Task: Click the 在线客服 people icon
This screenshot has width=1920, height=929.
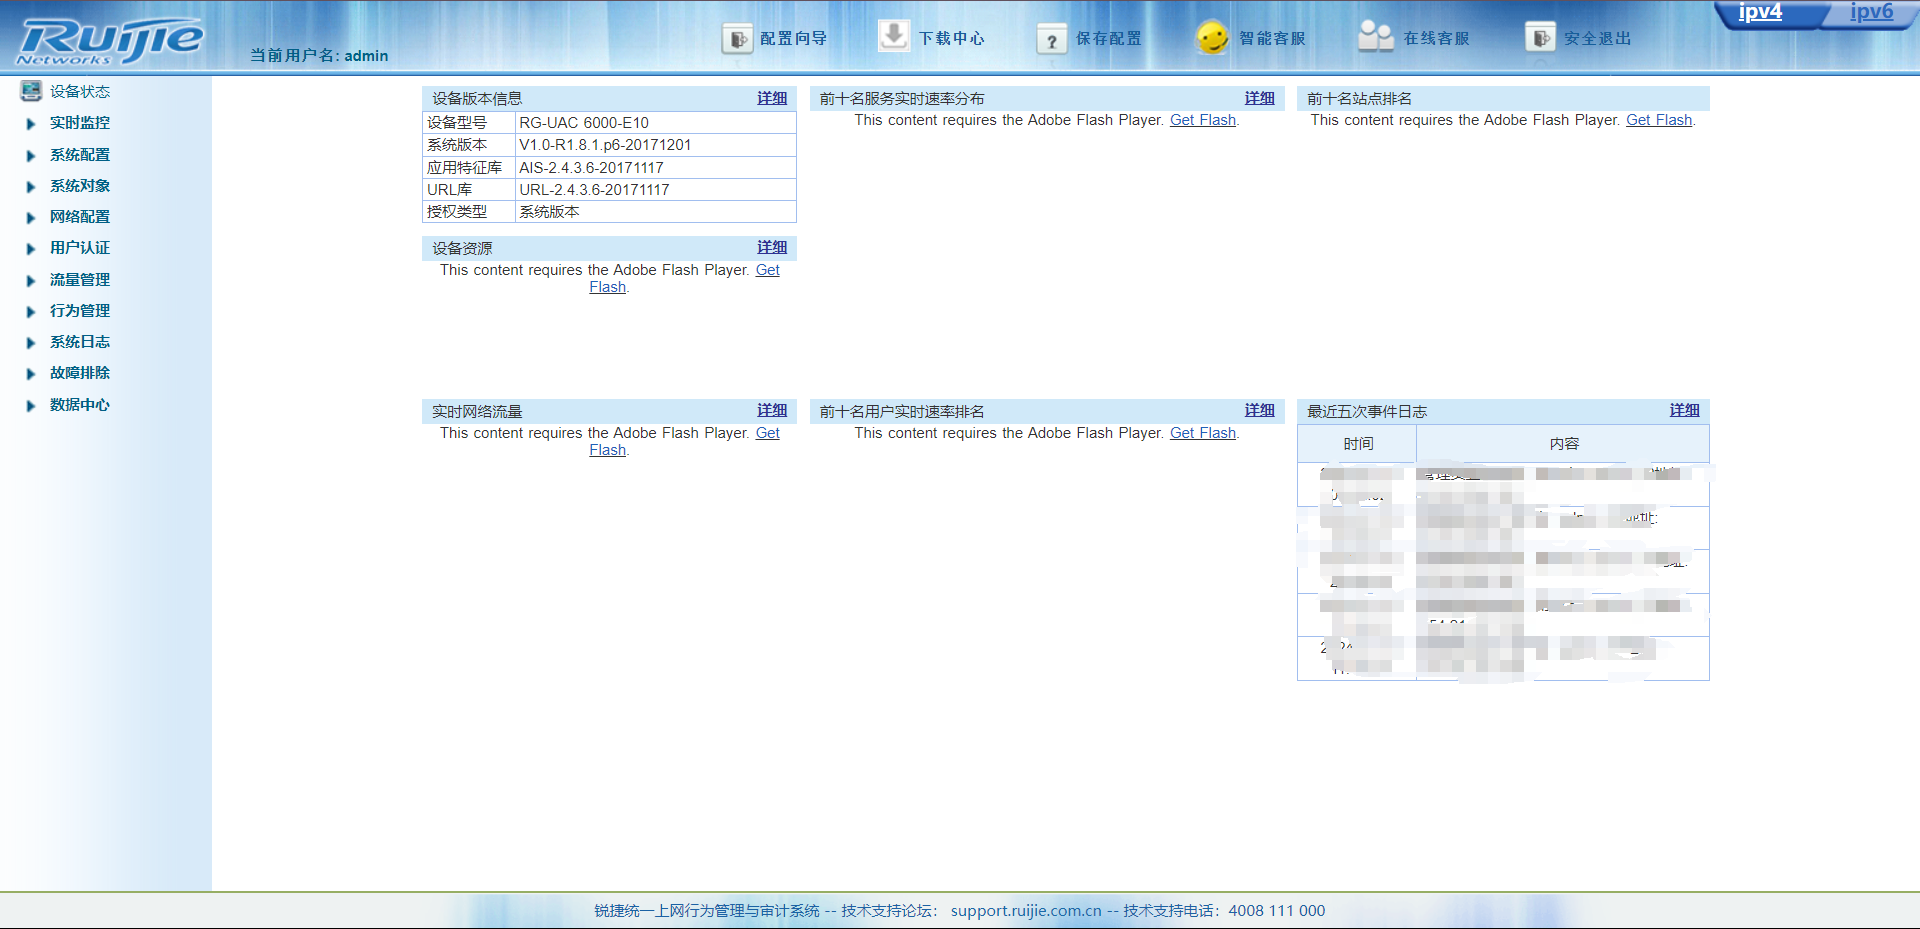Action: [x=1376, y=37]
